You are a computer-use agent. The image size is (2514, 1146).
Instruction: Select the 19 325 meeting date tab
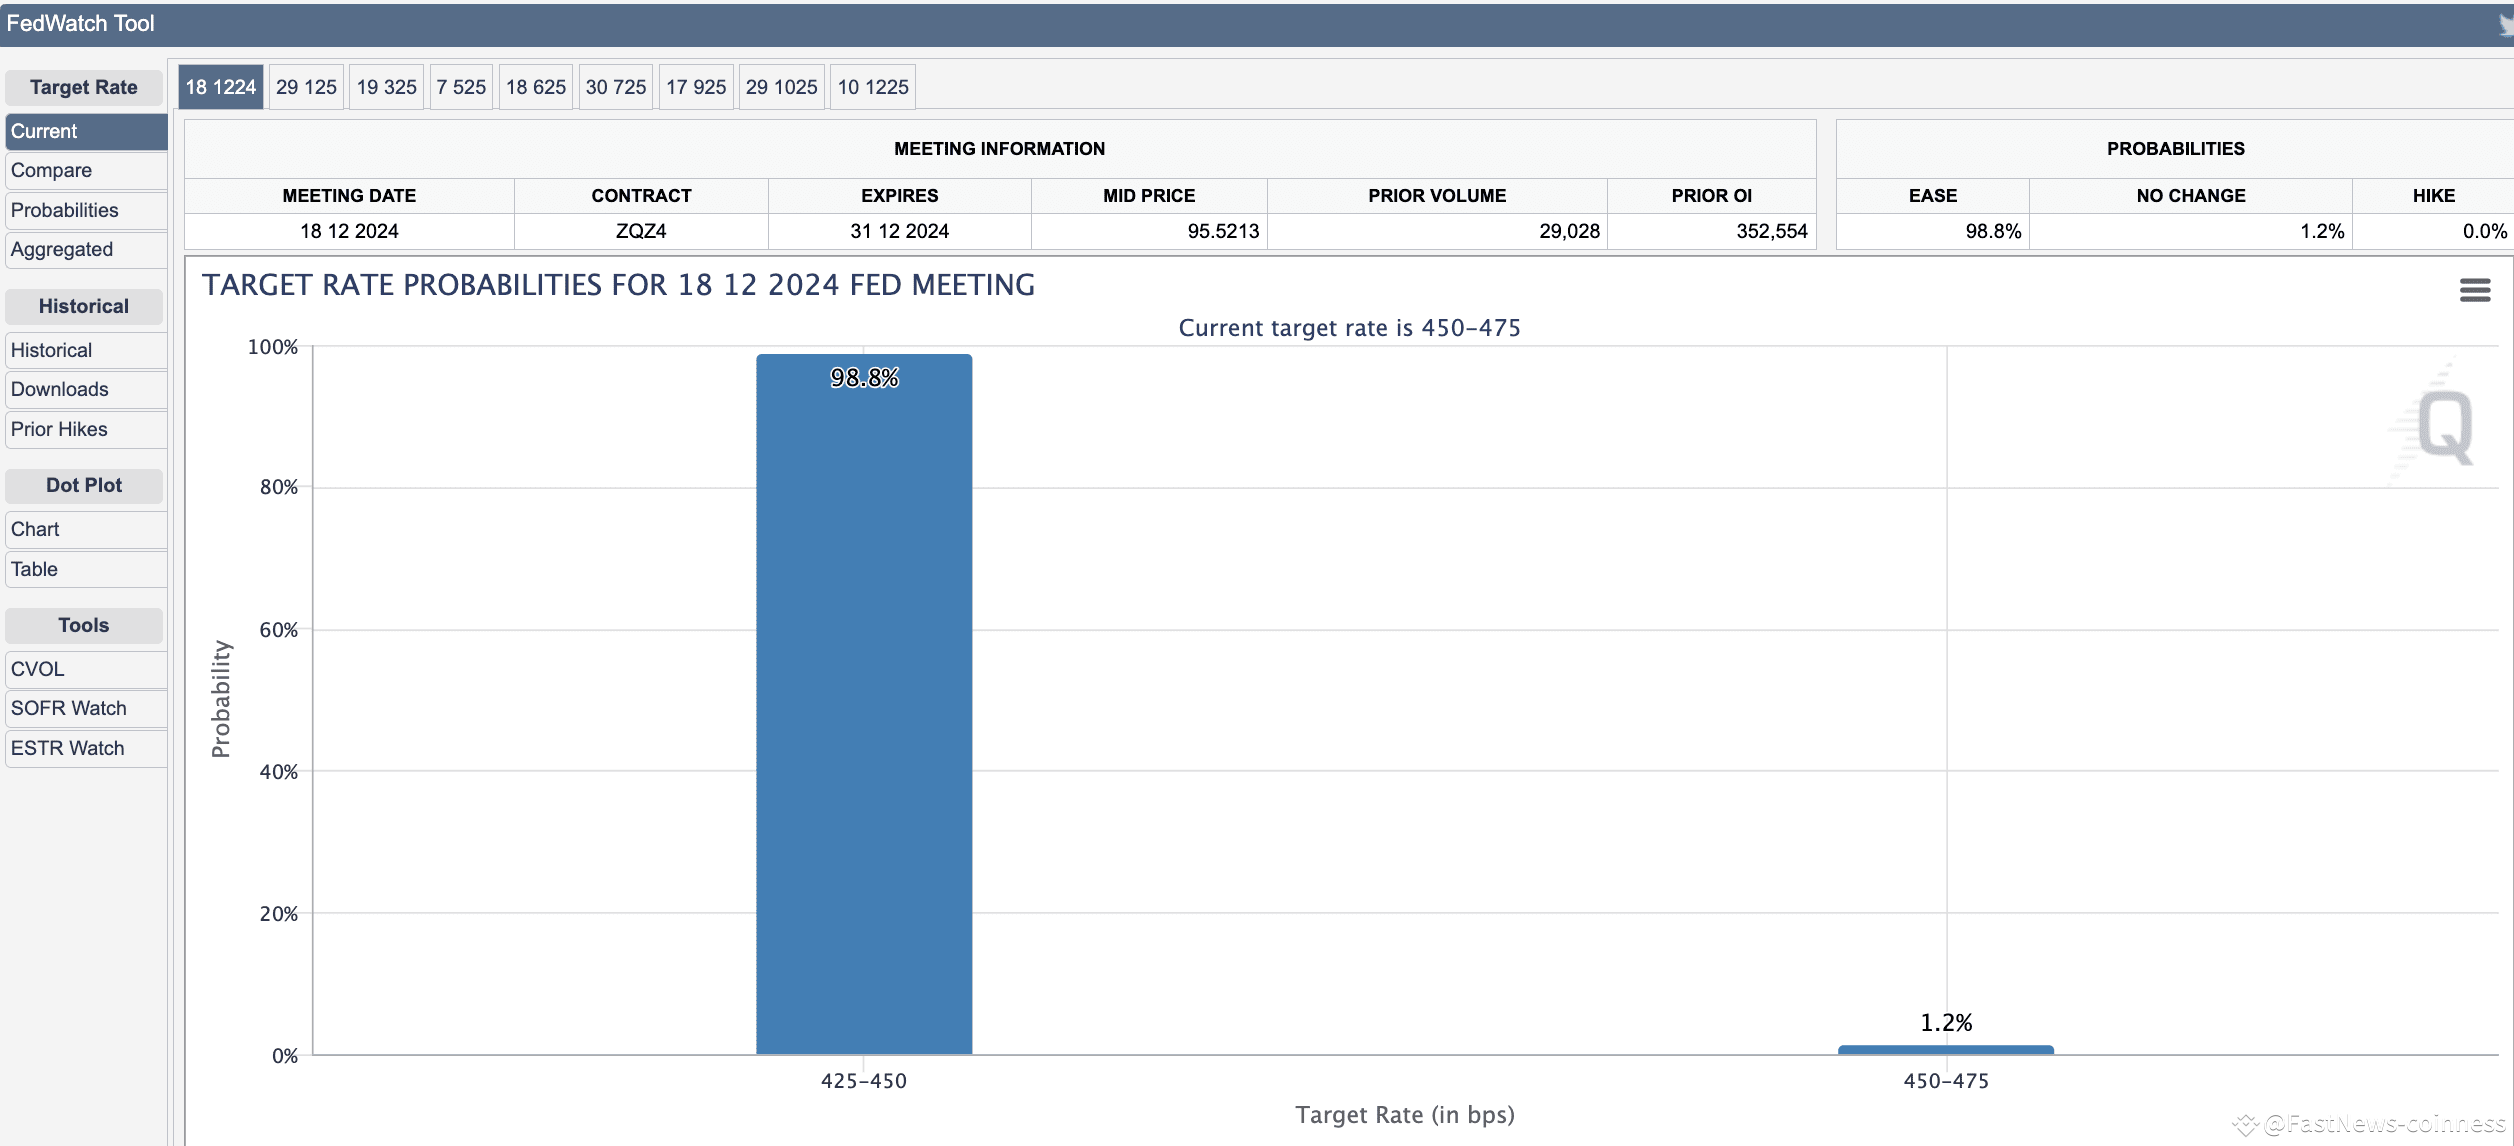386,87
